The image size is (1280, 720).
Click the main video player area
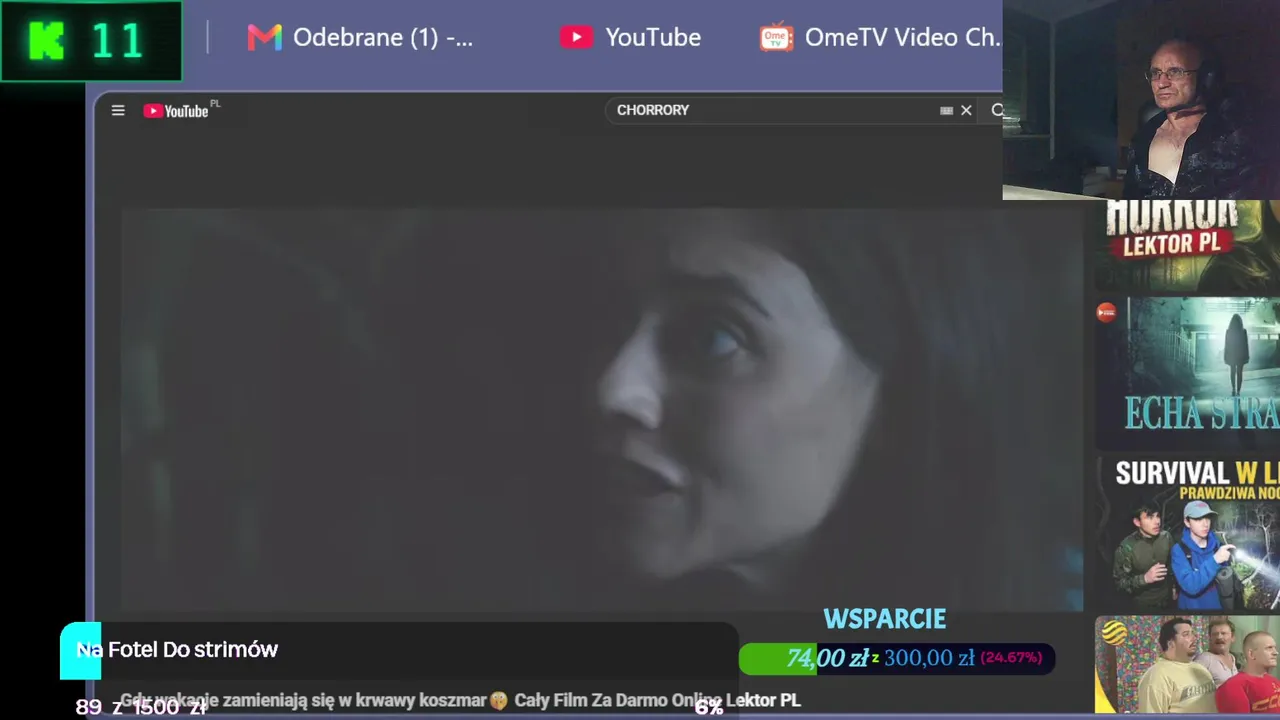click(x=601, y=409)
